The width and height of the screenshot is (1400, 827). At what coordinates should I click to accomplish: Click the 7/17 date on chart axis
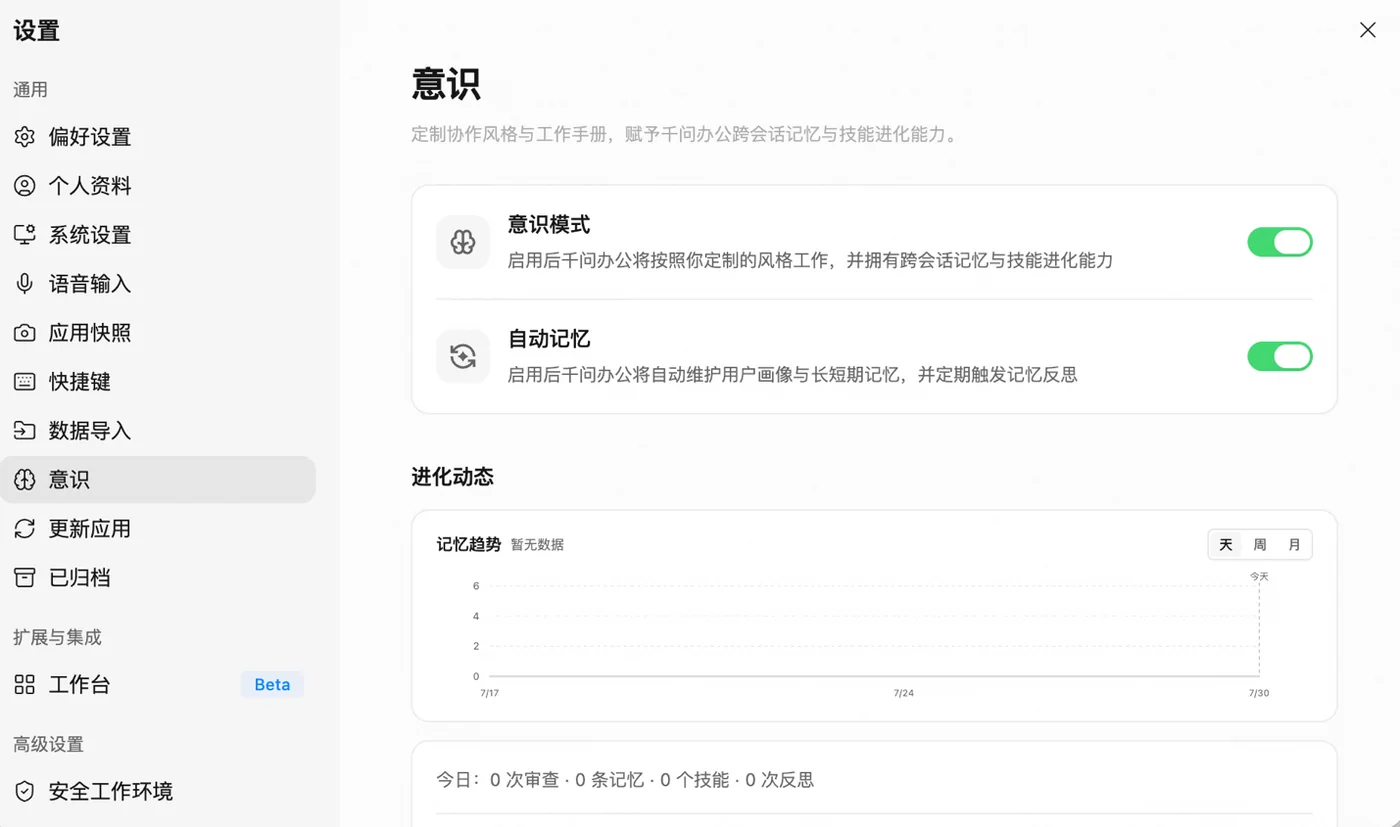489,693
